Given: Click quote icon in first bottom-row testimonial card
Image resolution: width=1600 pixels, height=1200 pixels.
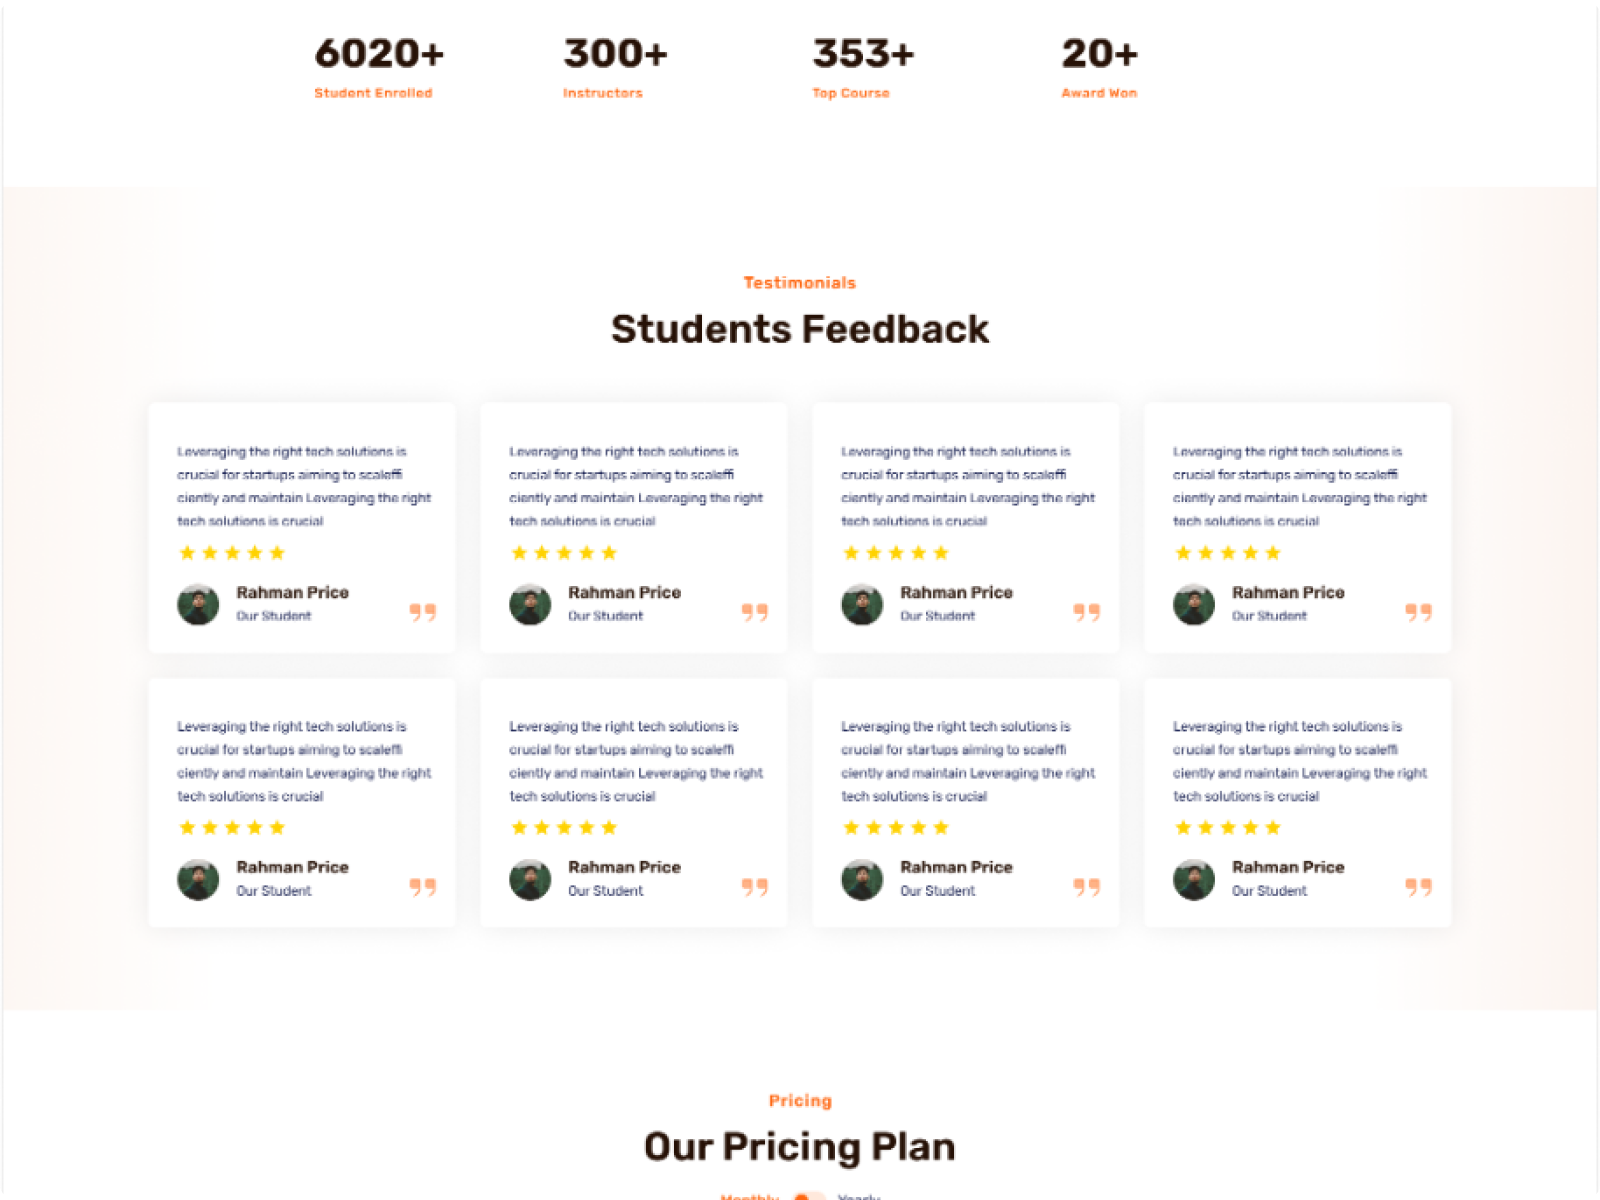Looking at the screenshot, I should tap(423, 887).
